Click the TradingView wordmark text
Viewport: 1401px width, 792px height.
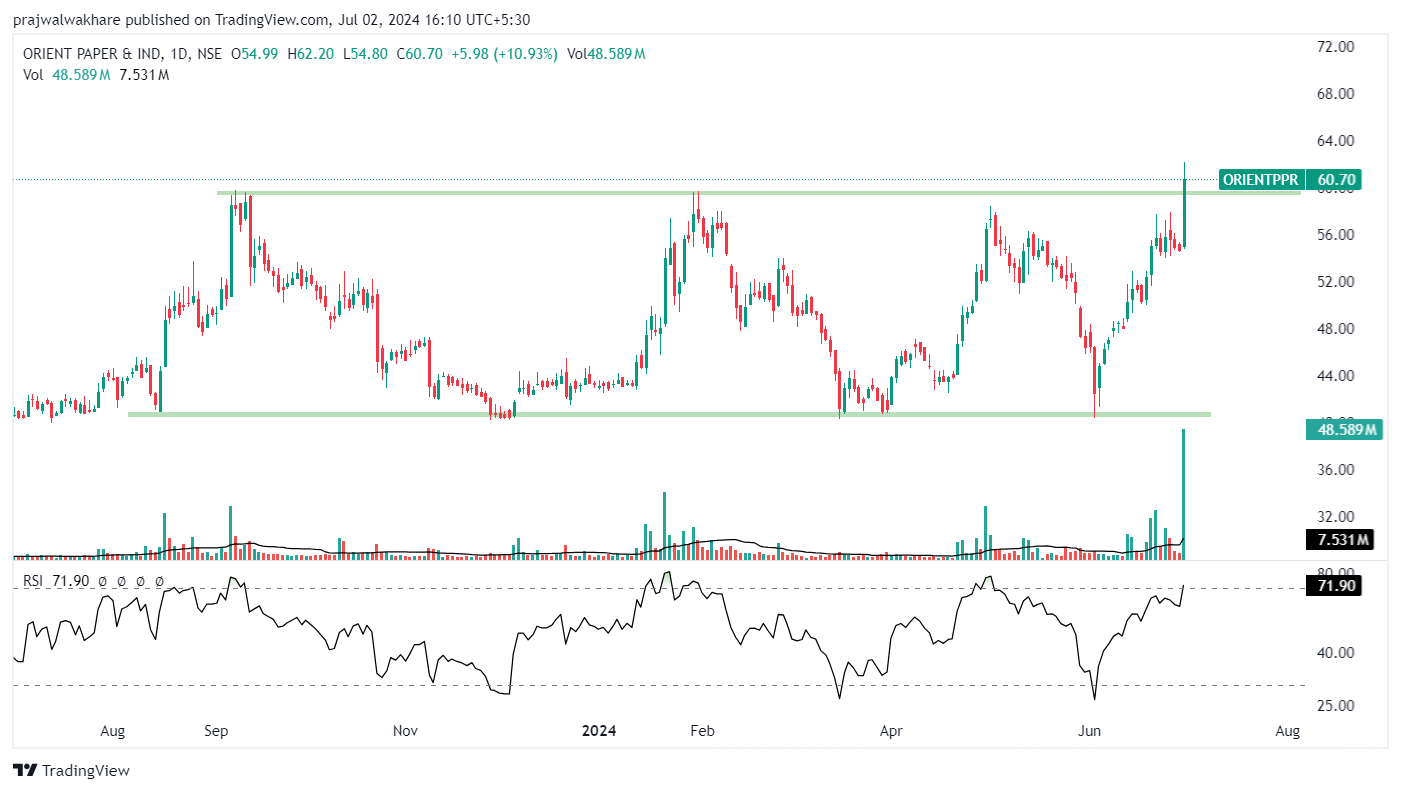point(86,770)
